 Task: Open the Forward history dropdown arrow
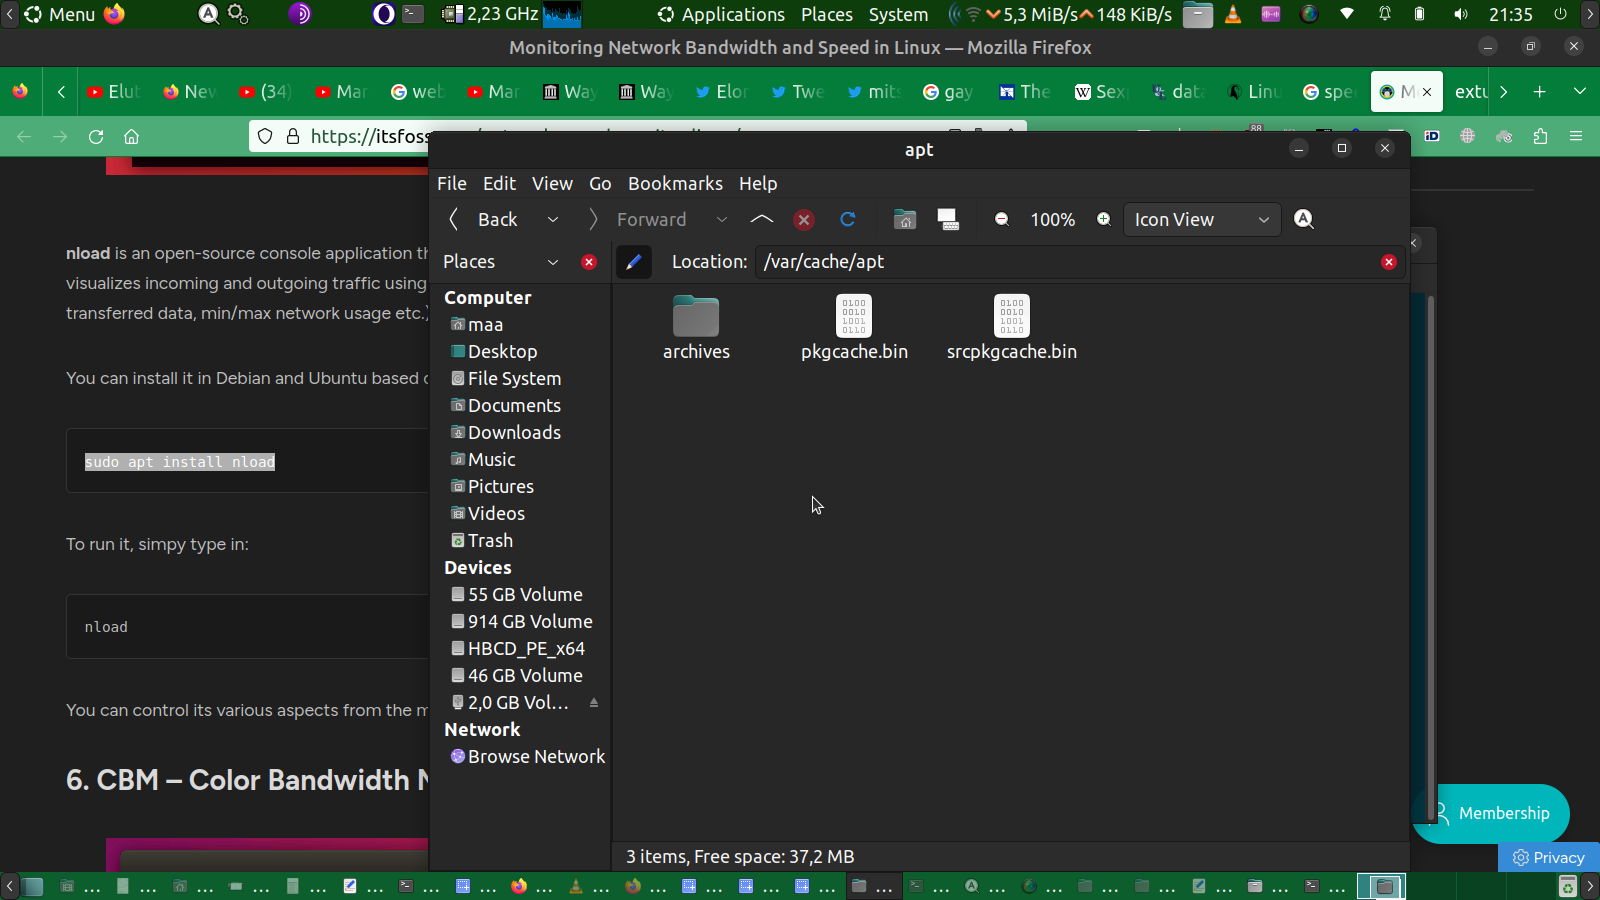(722, 219)
